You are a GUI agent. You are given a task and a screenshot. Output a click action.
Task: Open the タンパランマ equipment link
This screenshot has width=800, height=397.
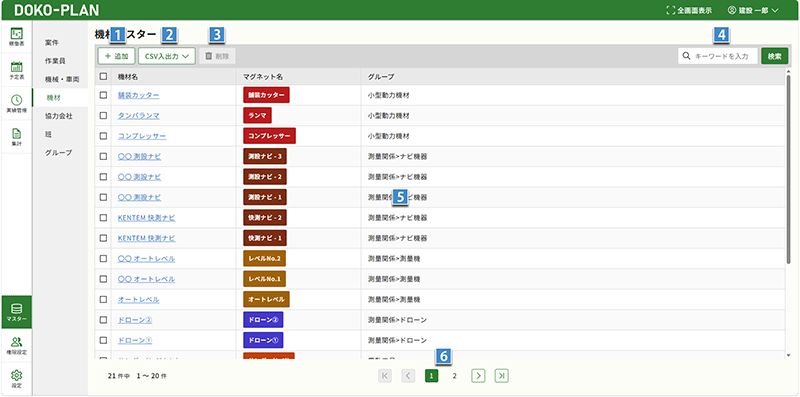pyautogui.click(x=138, y=116)
